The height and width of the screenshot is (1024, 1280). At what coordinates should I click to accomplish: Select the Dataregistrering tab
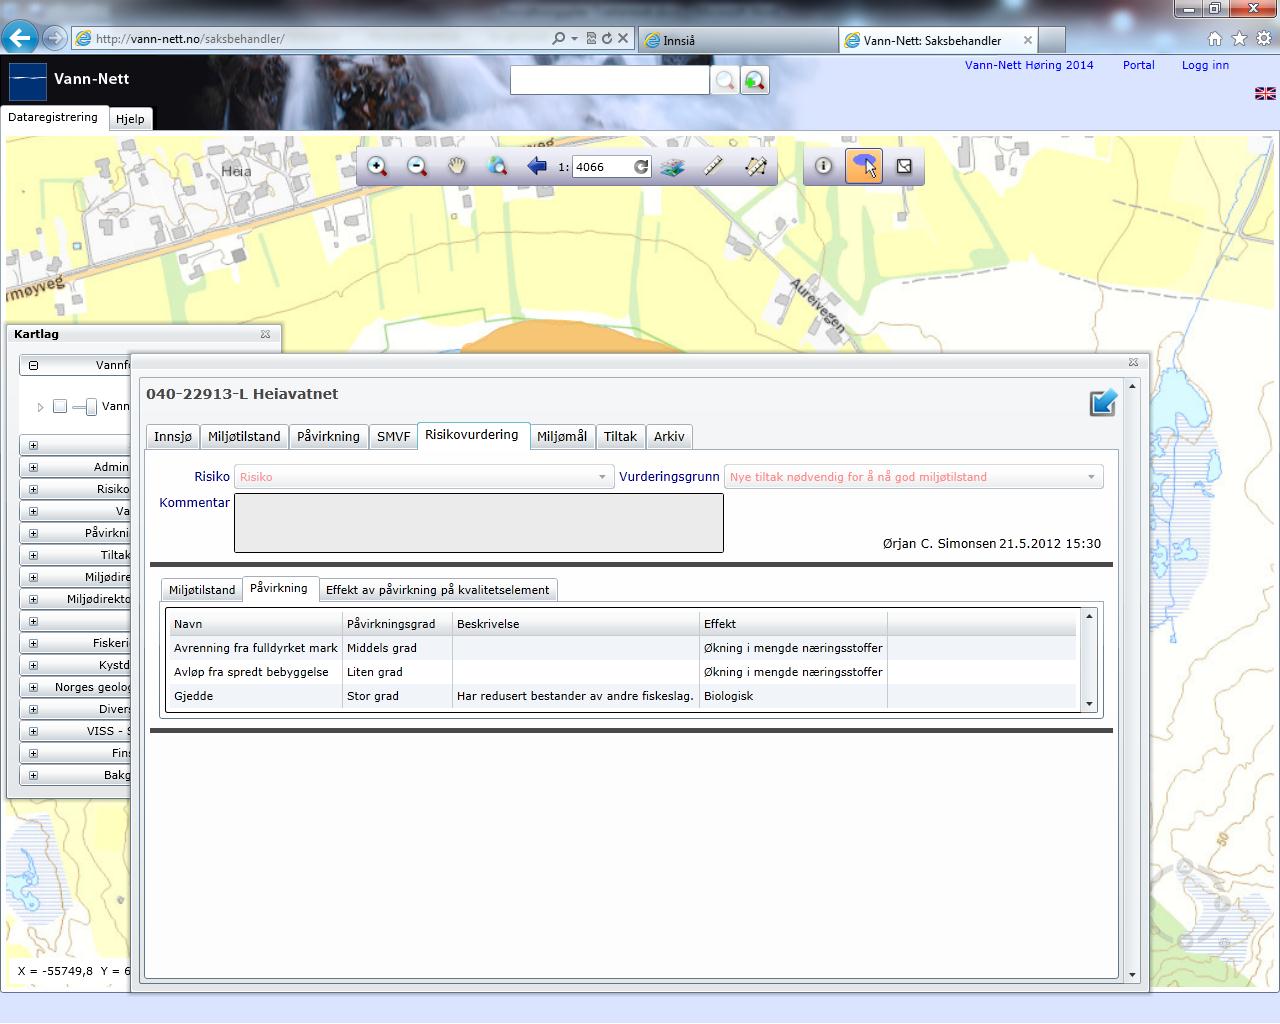pos(53,117)
